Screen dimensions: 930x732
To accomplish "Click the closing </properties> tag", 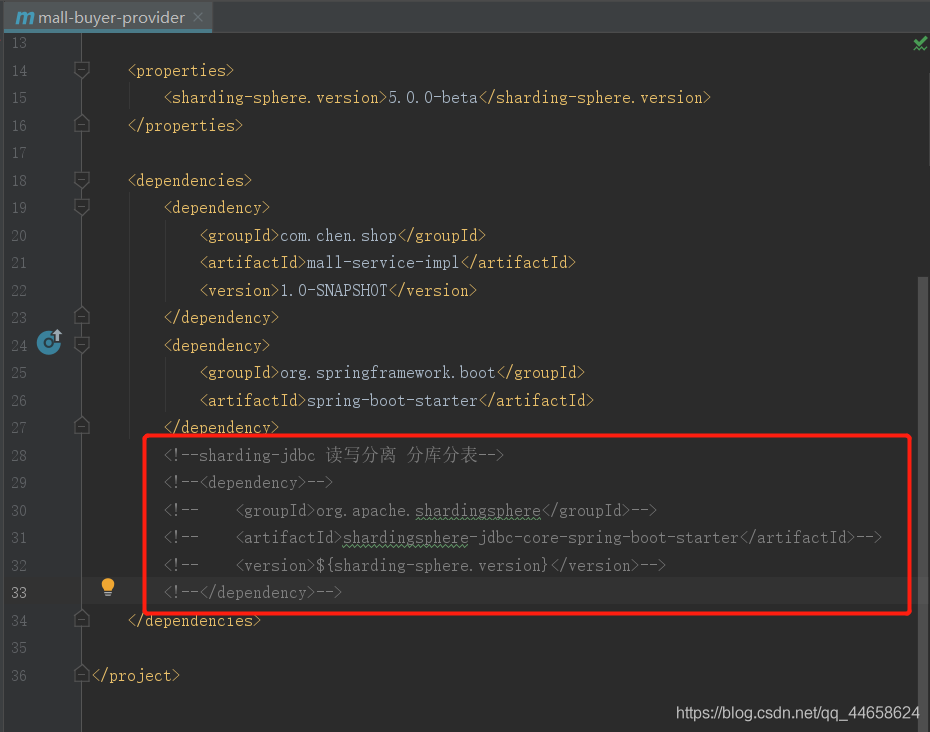I will point(186,125).
